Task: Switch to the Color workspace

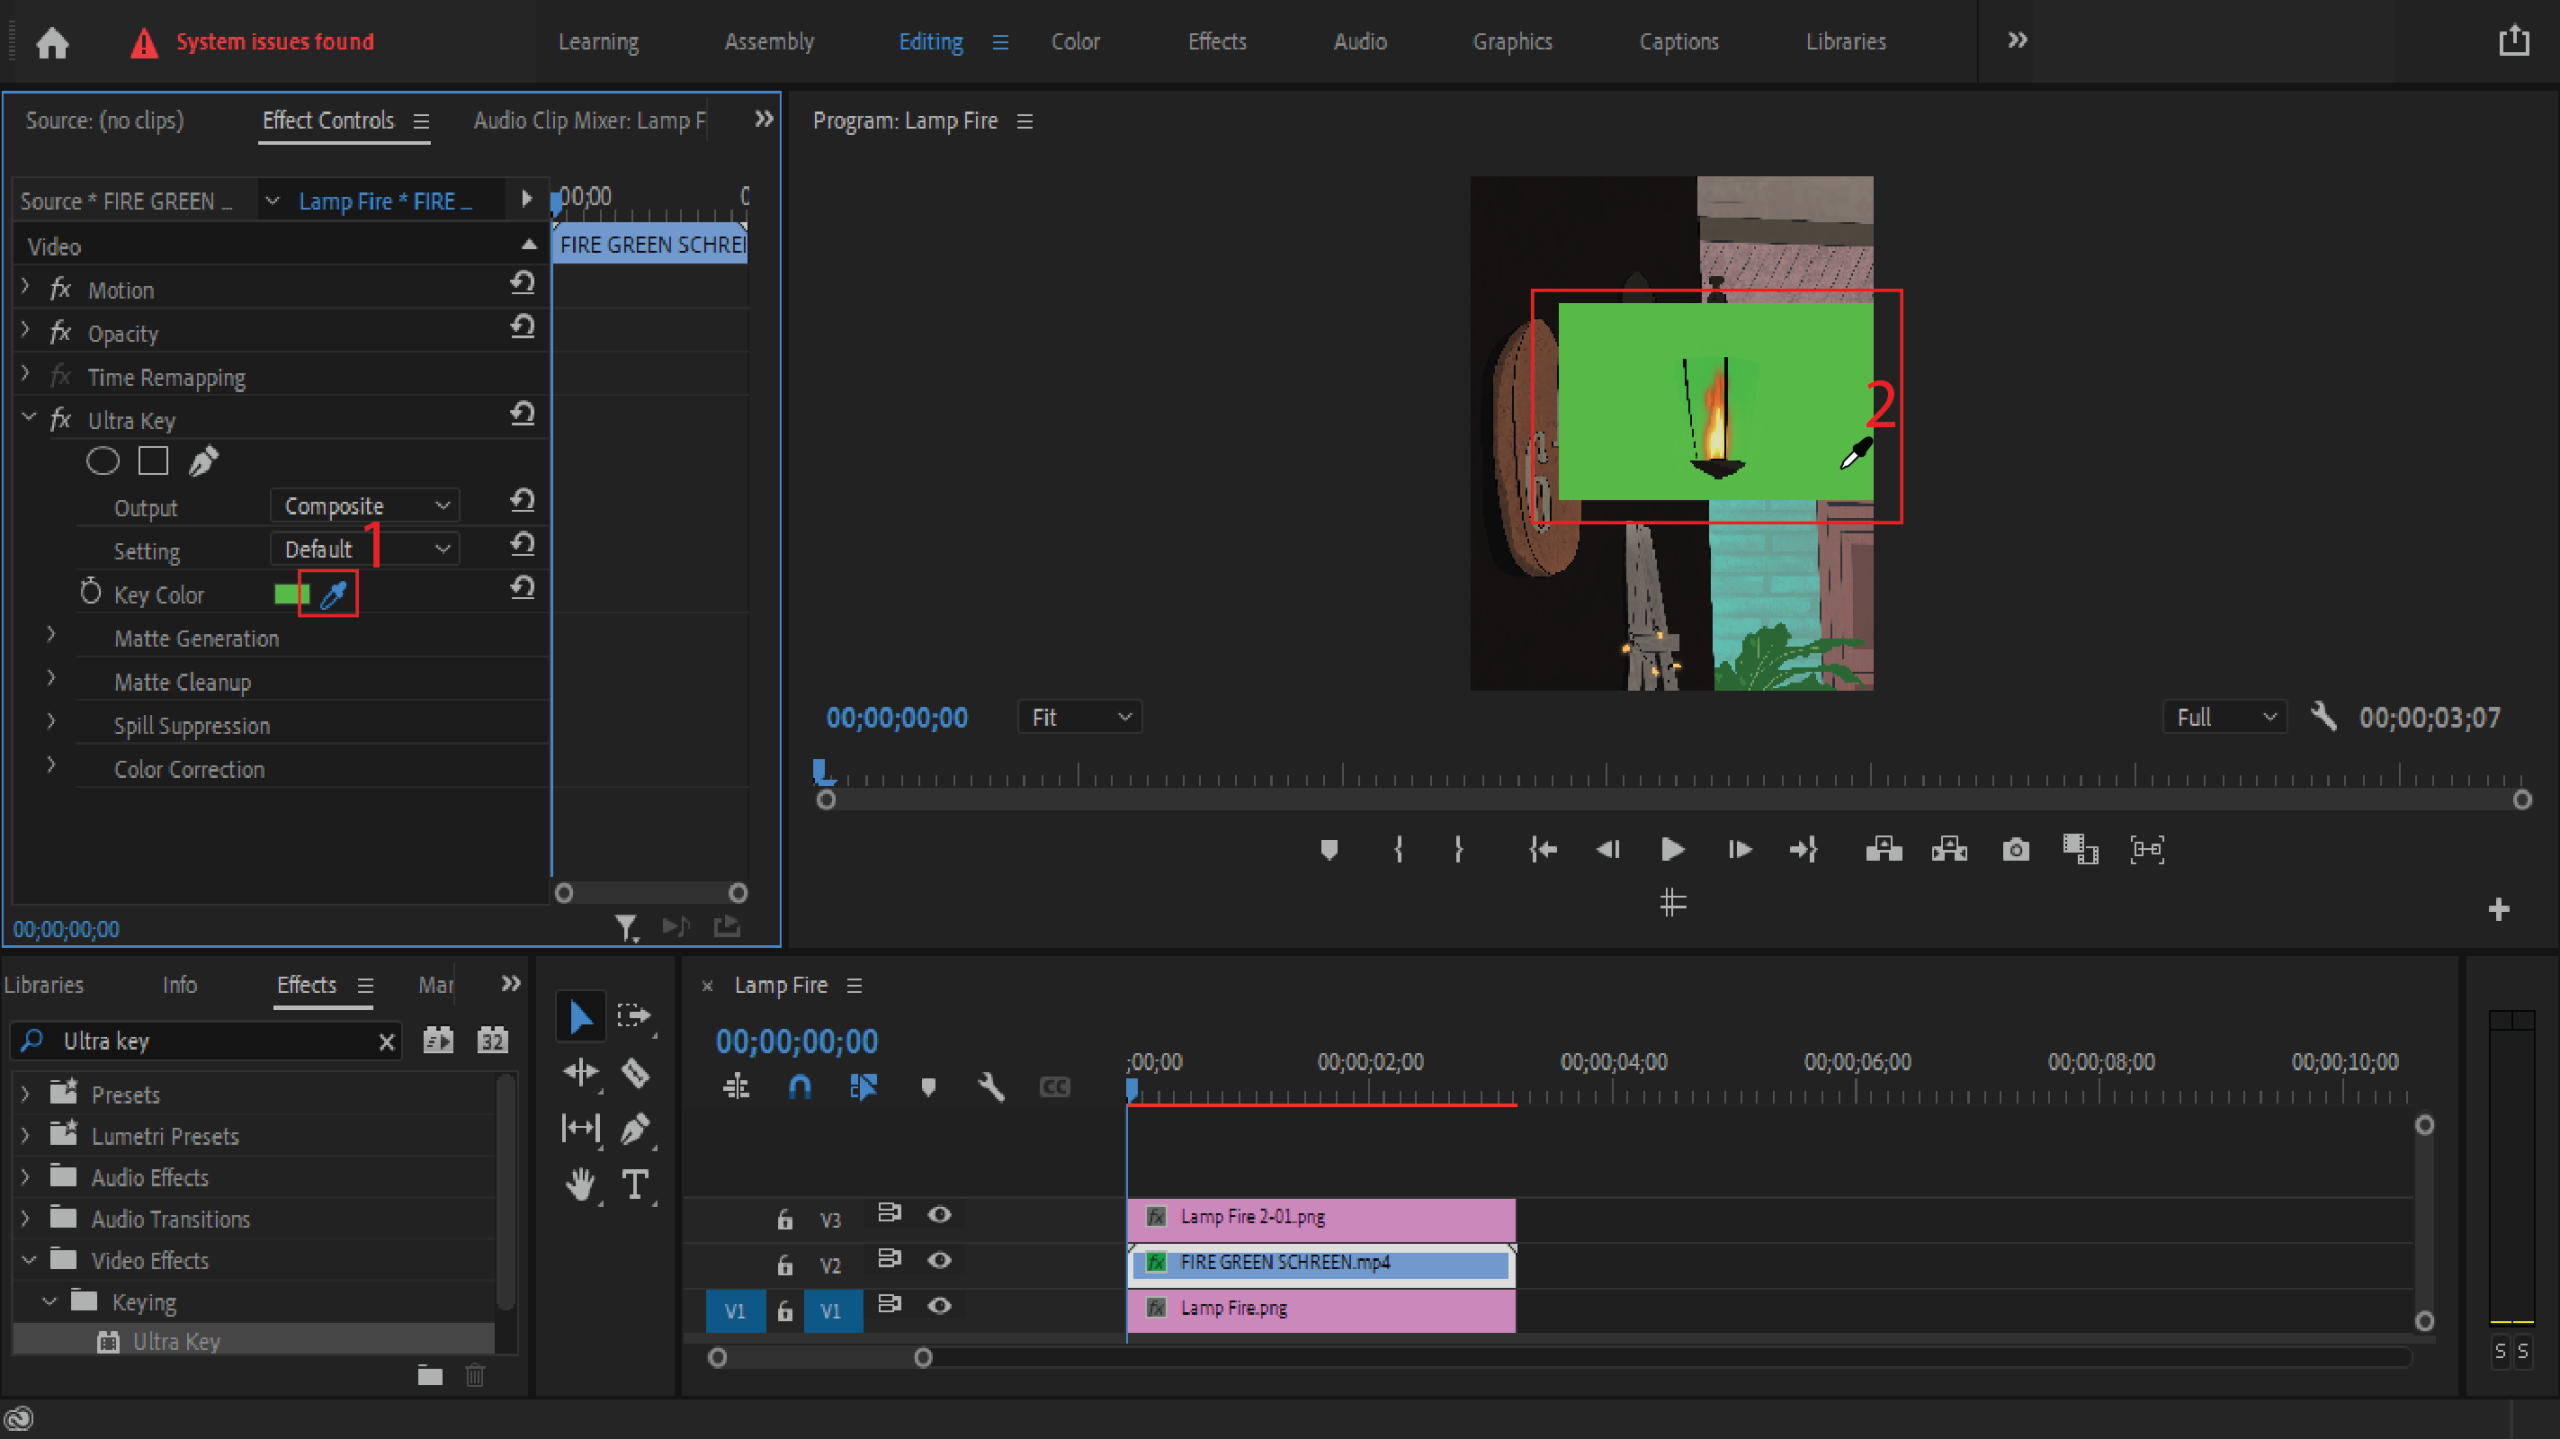Action: (x=1075, y=41)
